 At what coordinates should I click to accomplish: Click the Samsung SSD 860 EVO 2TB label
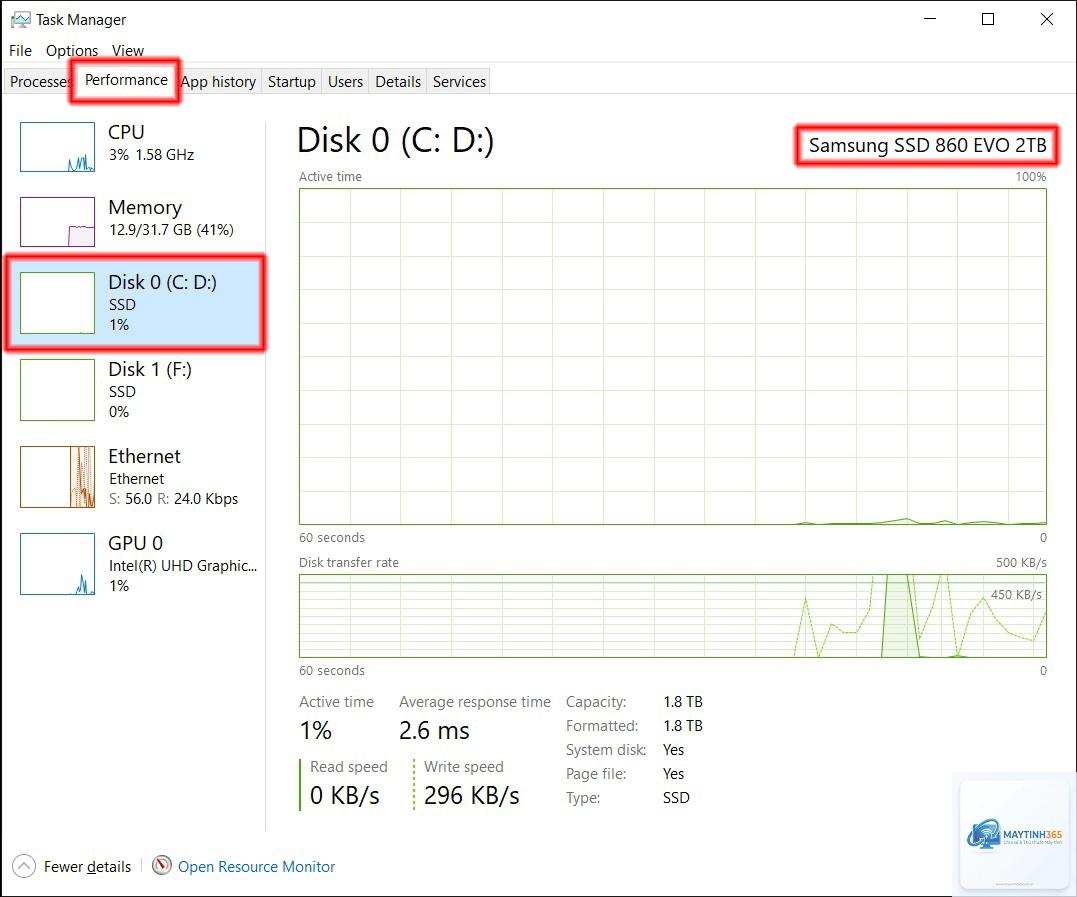click(927, 146)
